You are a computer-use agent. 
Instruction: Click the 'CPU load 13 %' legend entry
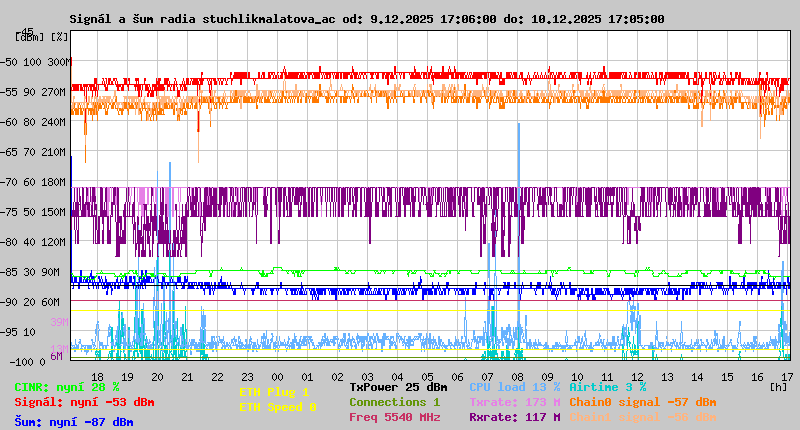(x=515, y=387)
